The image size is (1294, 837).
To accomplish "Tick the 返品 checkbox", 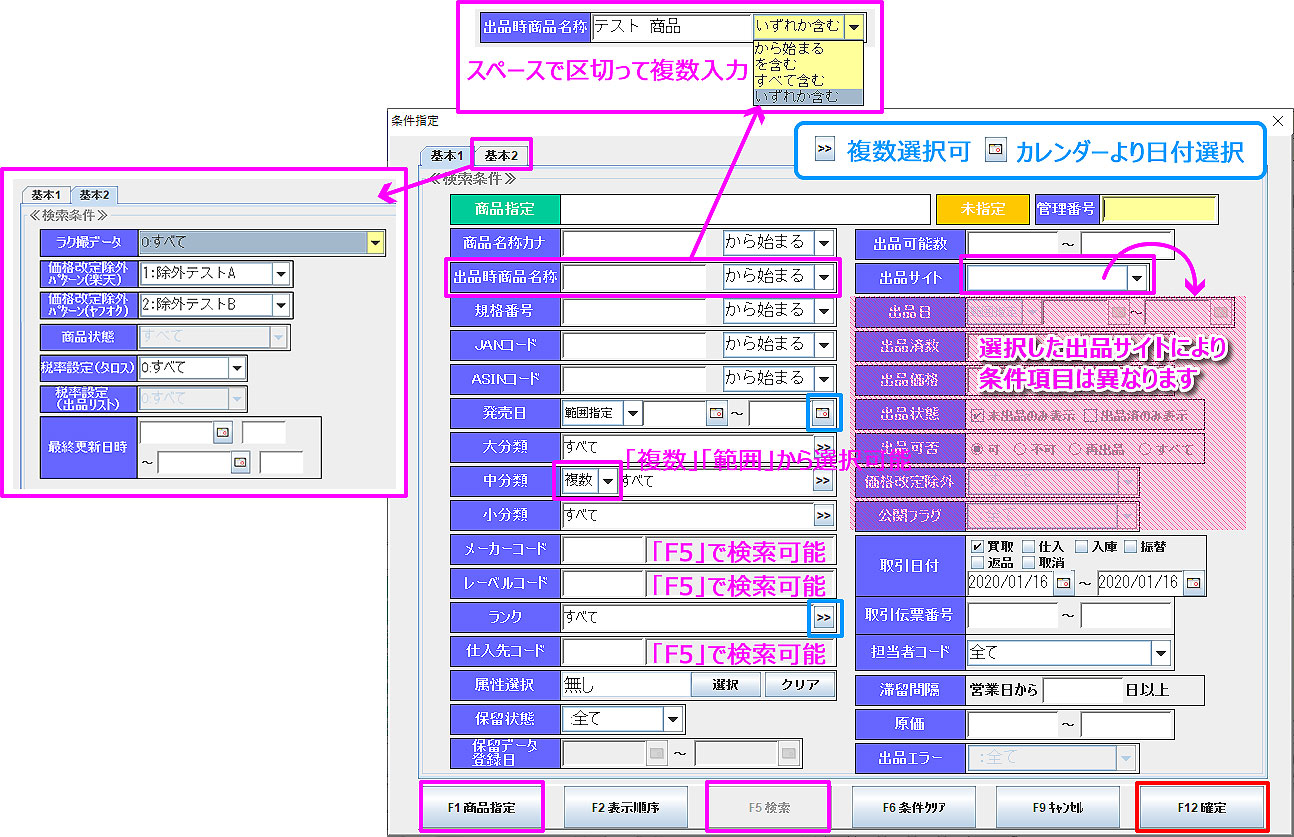I will point(977,562).
